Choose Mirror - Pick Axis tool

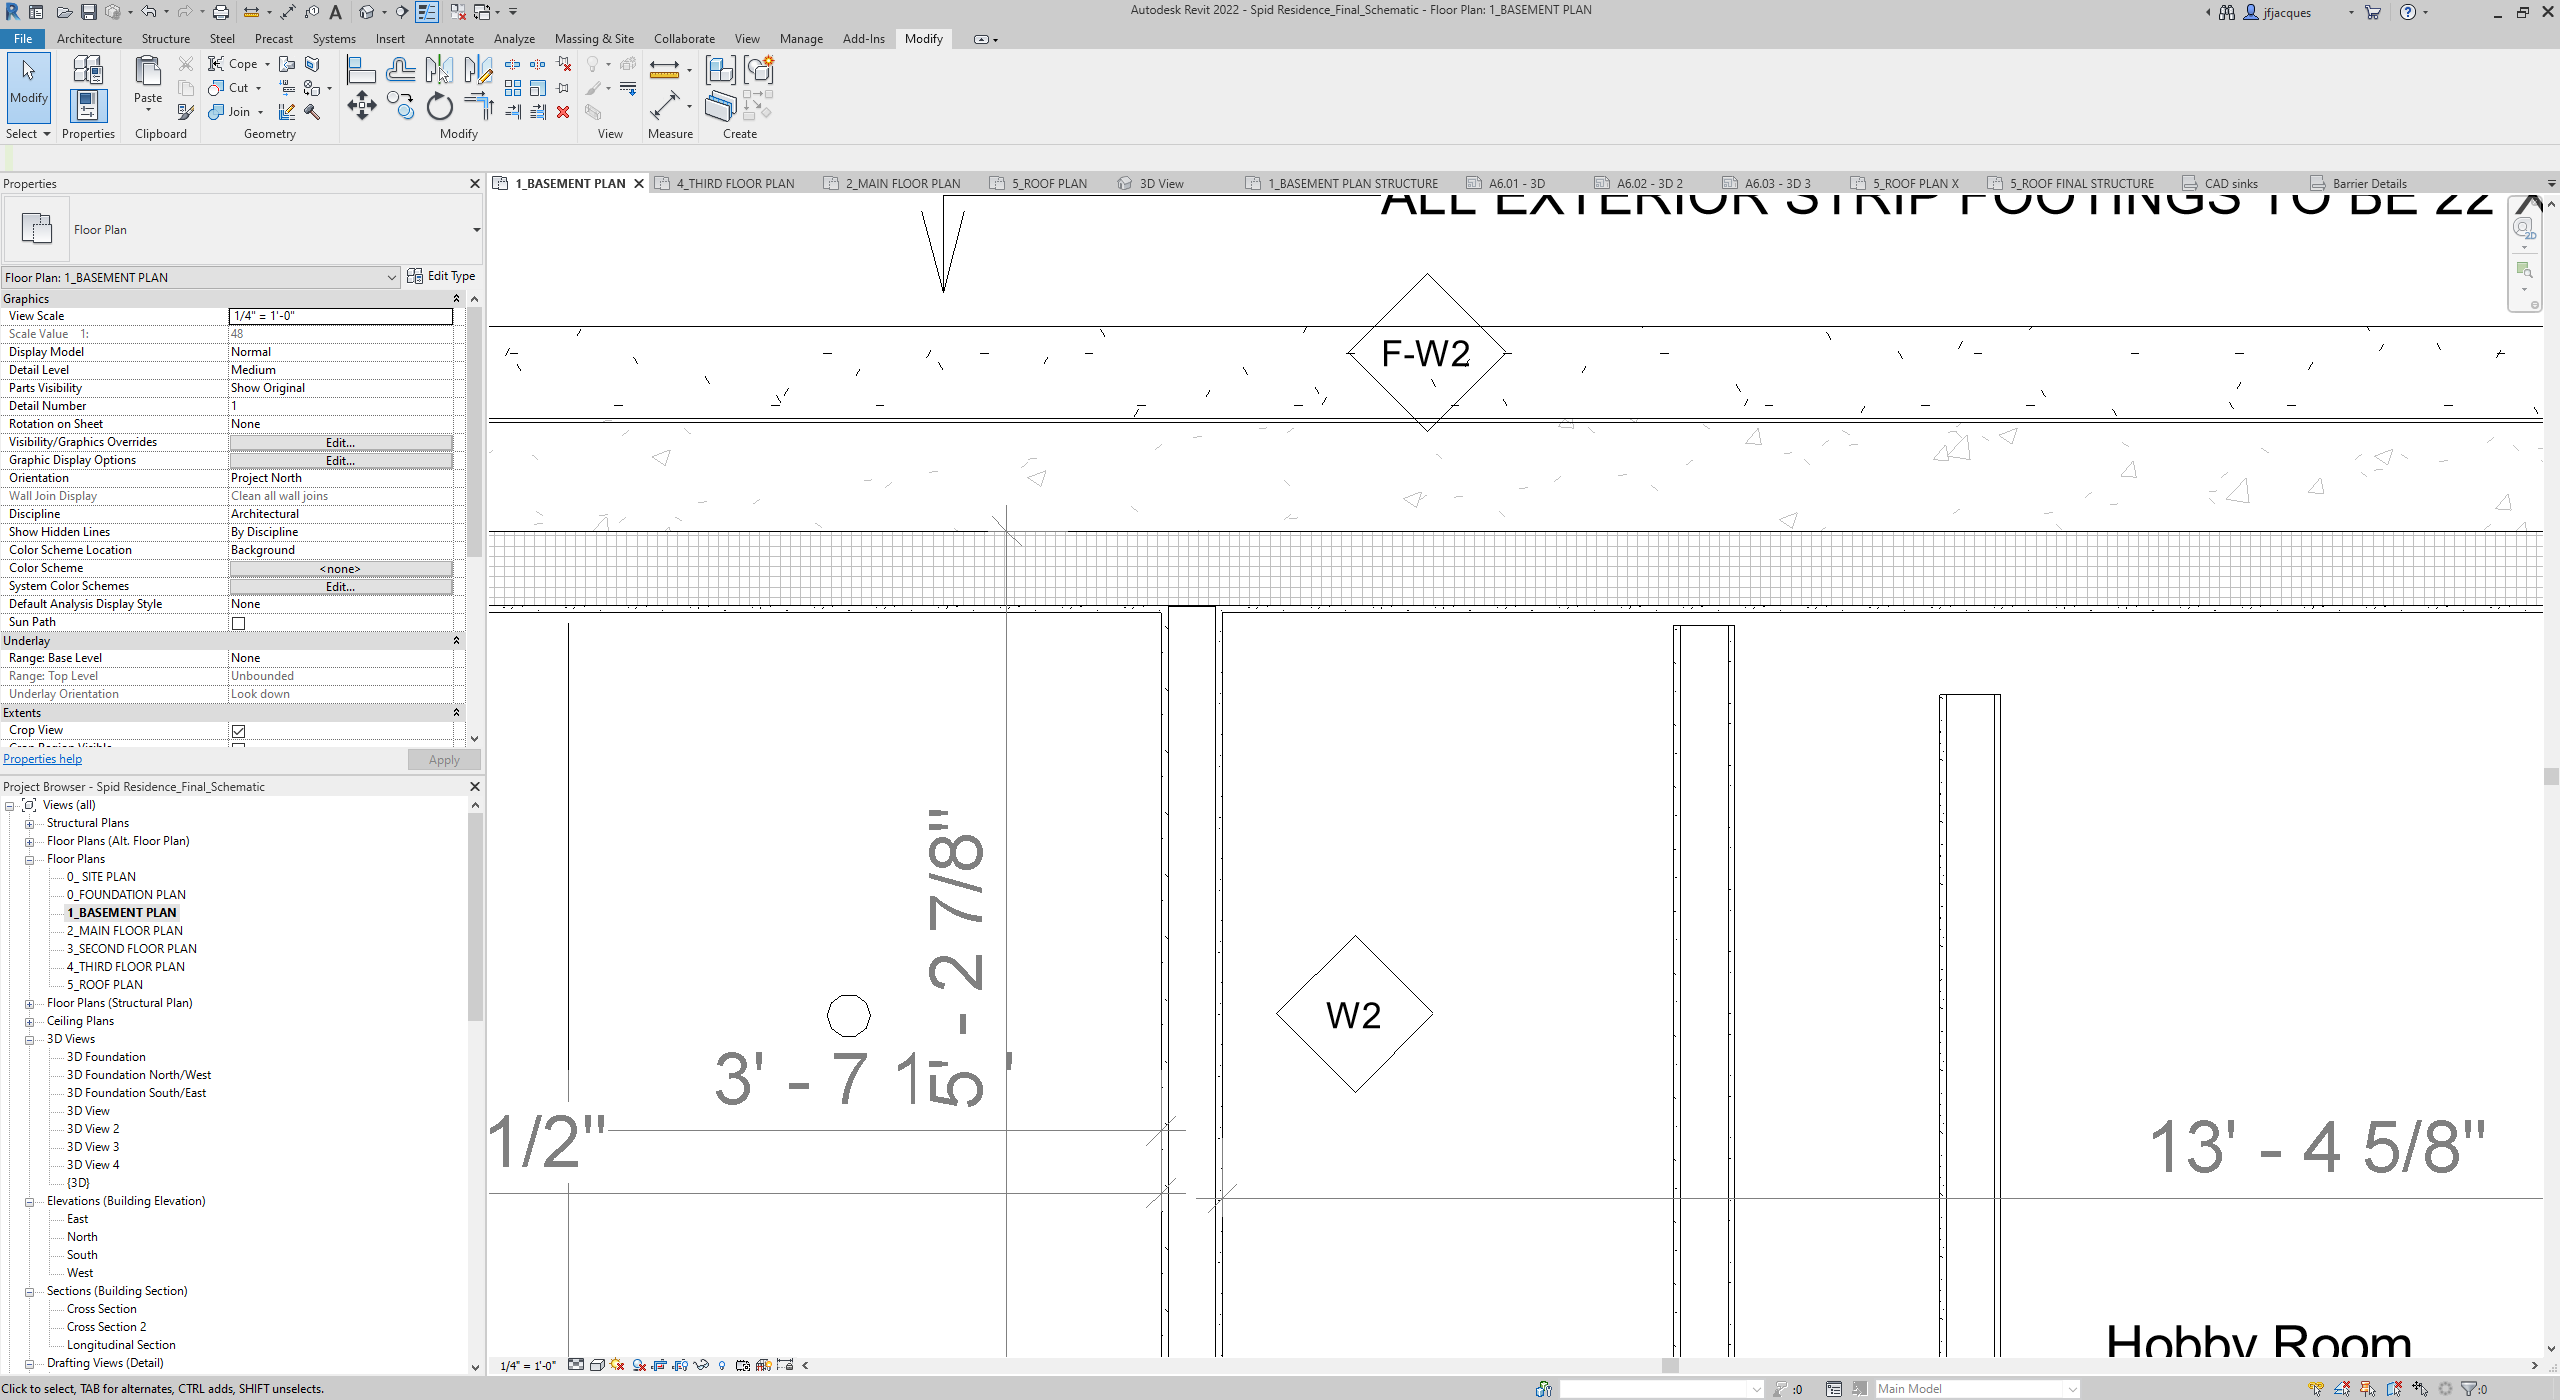tap(439, 70)
